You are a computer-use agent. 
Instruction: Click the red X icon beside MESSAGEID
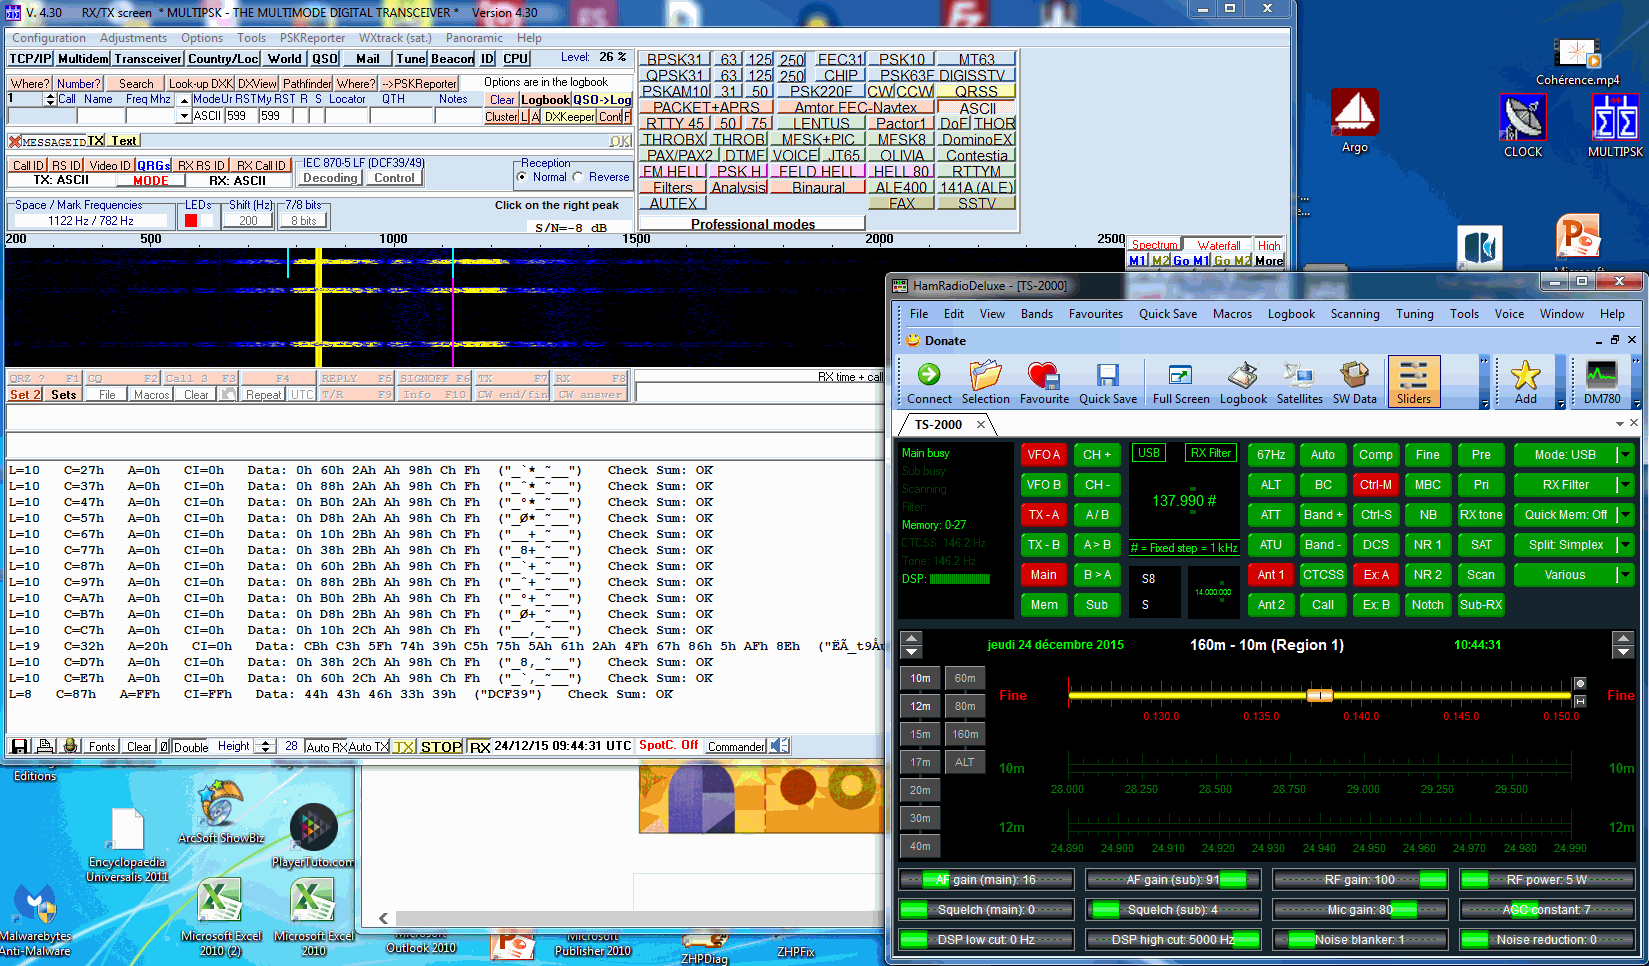click(x=14, y=141)
